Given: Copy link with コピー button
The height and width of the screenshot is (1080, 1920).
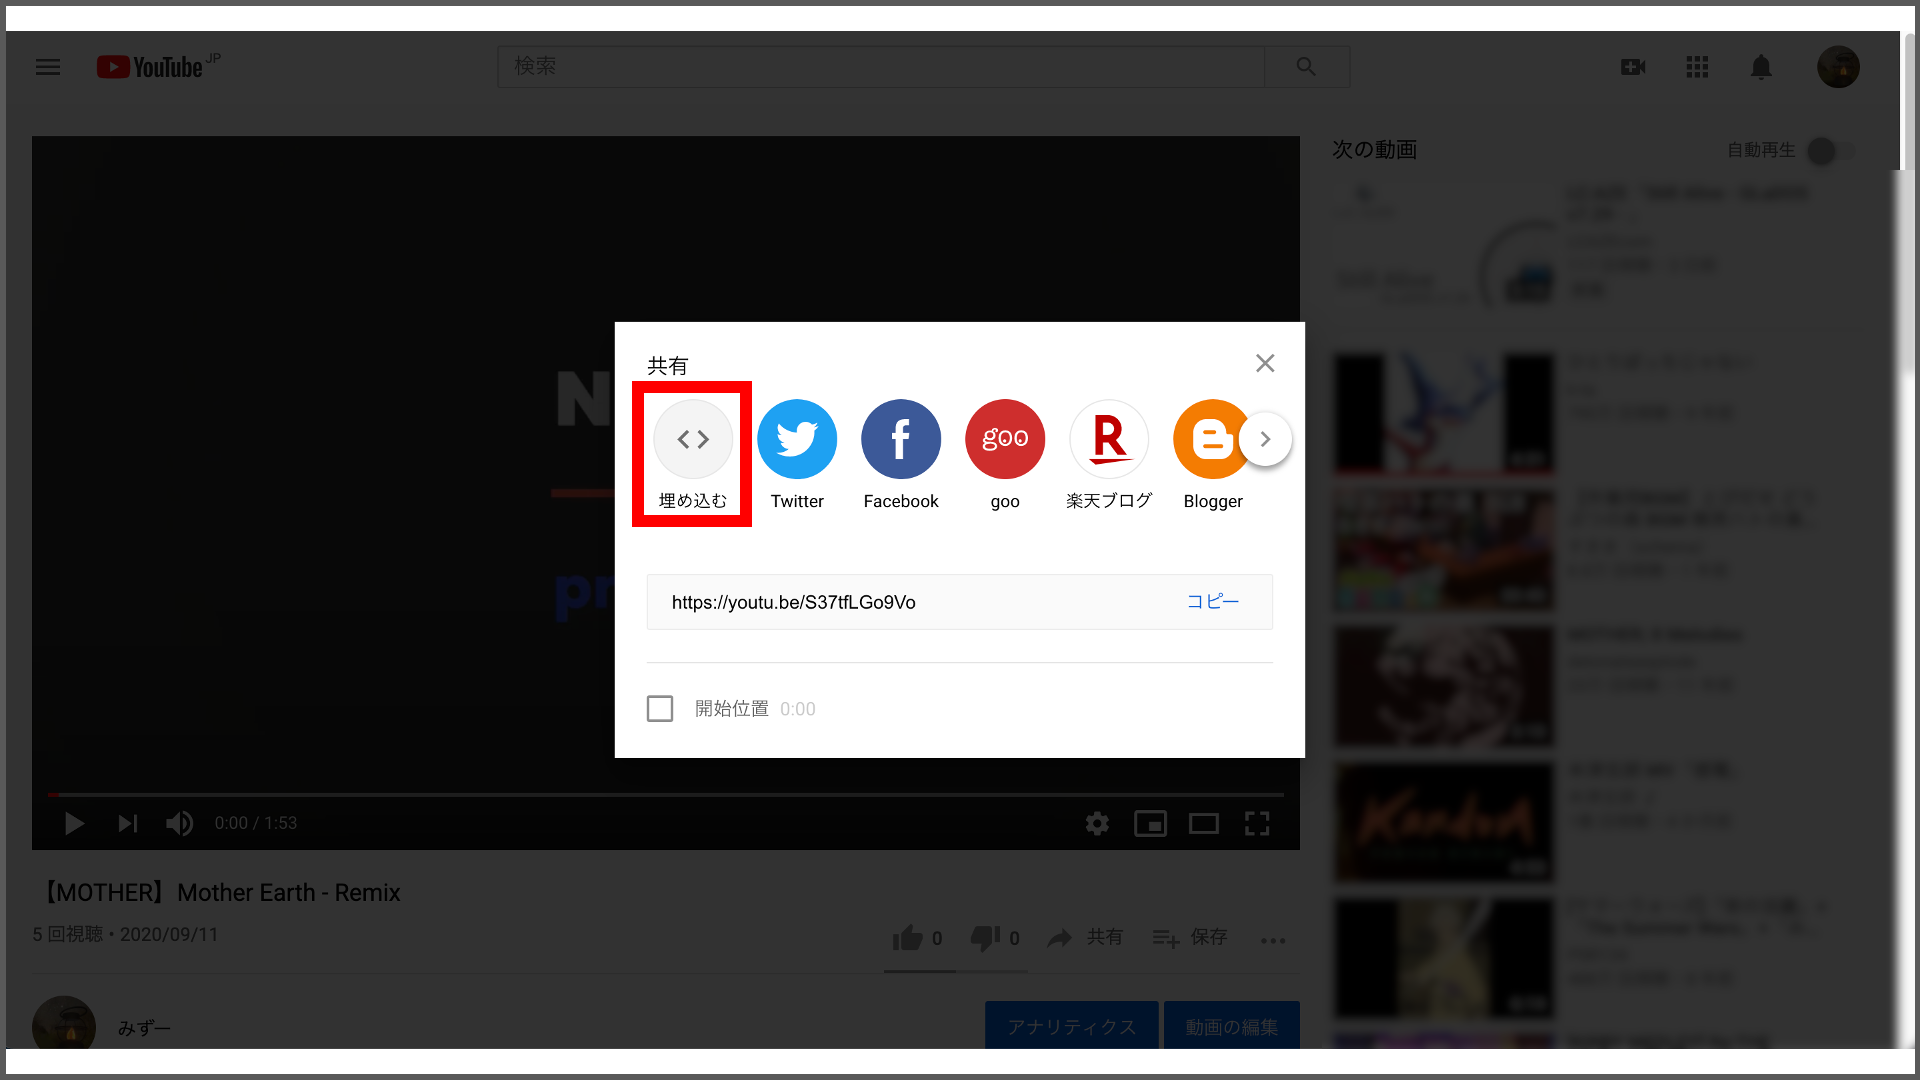Looking at the screenshot, I should tap(1213, 601).
